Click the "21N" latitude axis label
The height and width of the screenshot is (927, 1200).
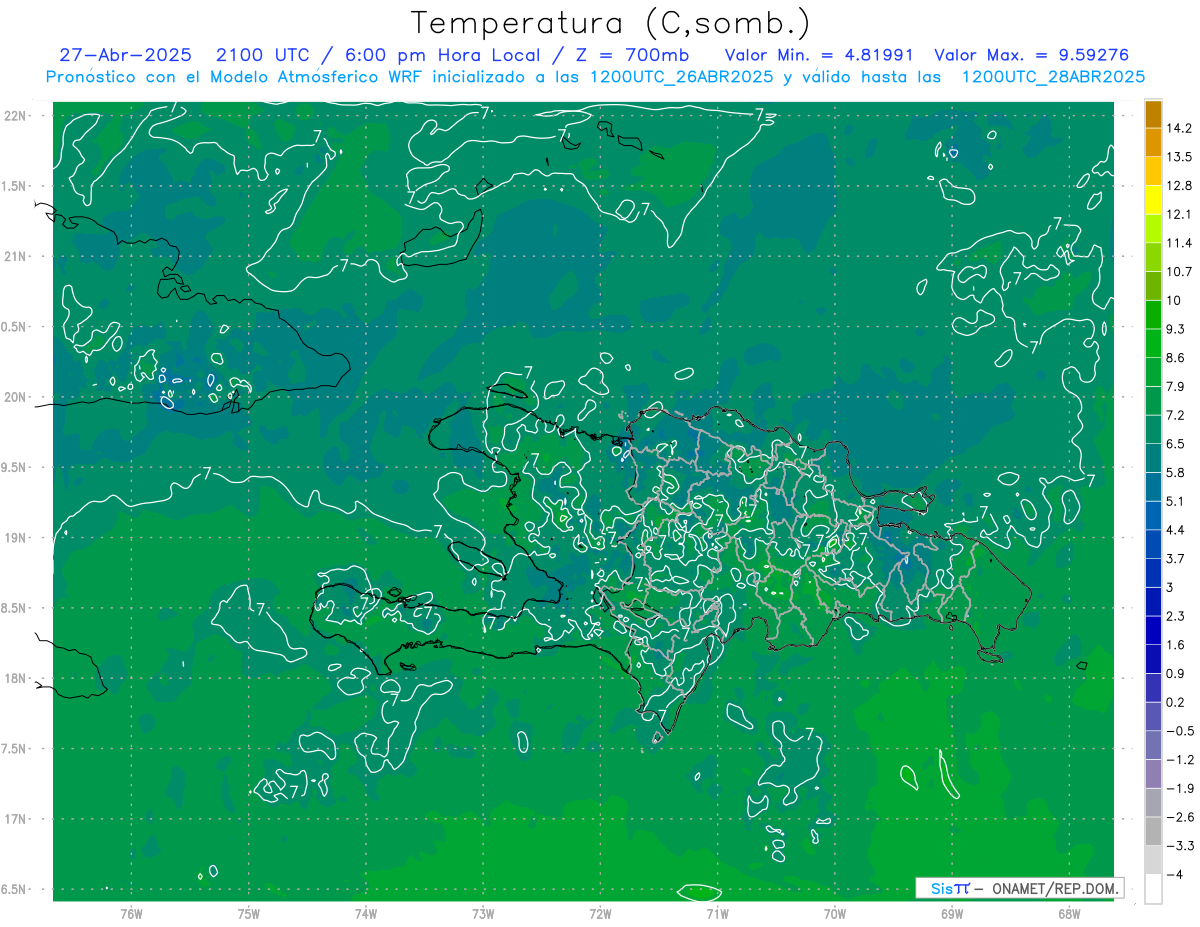click(15, 257)
